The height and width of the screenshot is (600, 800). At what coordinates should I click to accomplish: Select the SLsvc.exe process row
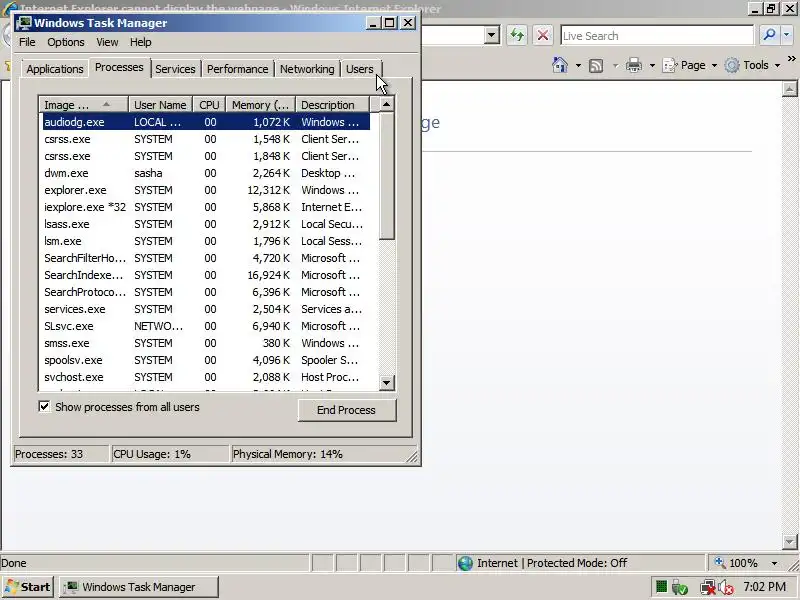[x=206, y=326]
